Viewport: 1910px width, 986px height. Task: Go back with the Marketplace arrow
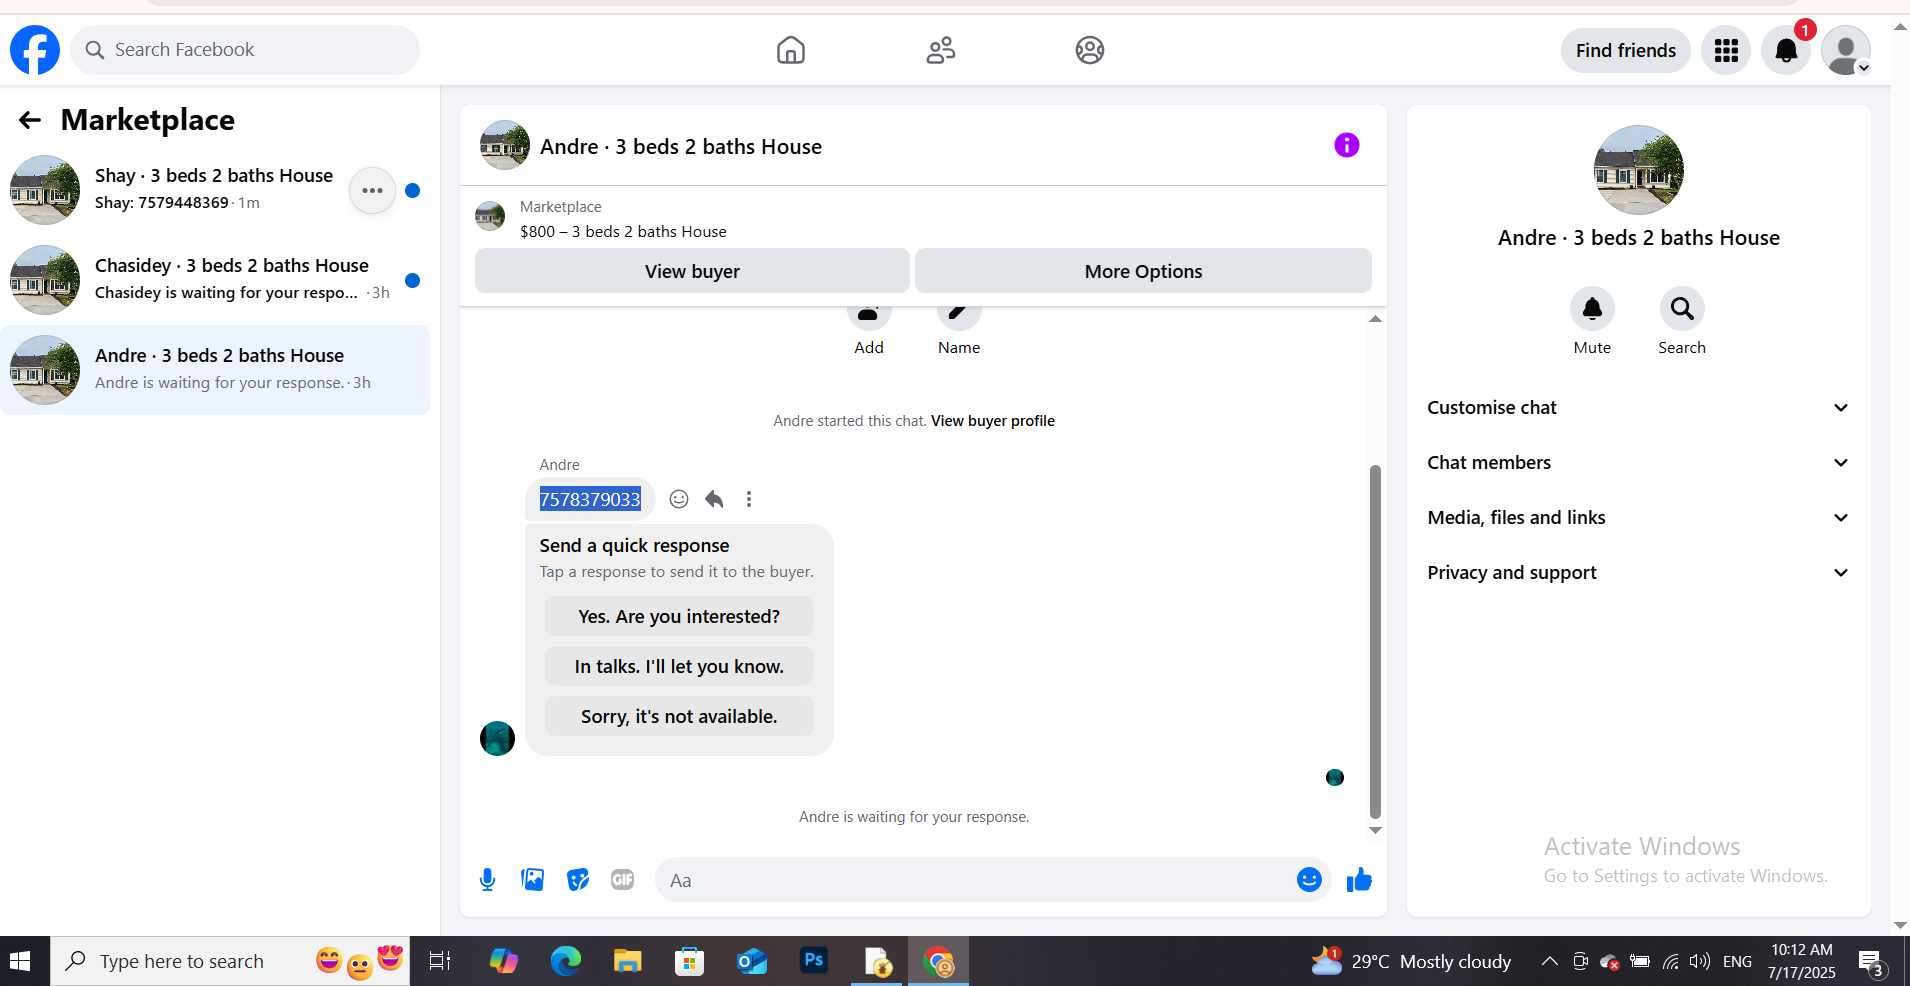click(x=30, y=120)
